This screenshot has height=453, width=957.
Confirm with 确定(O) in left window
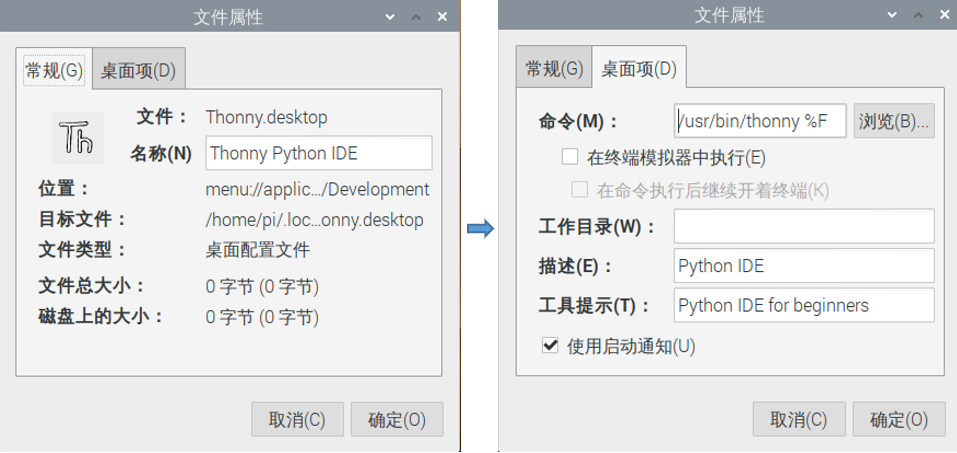tap(397, 419)
